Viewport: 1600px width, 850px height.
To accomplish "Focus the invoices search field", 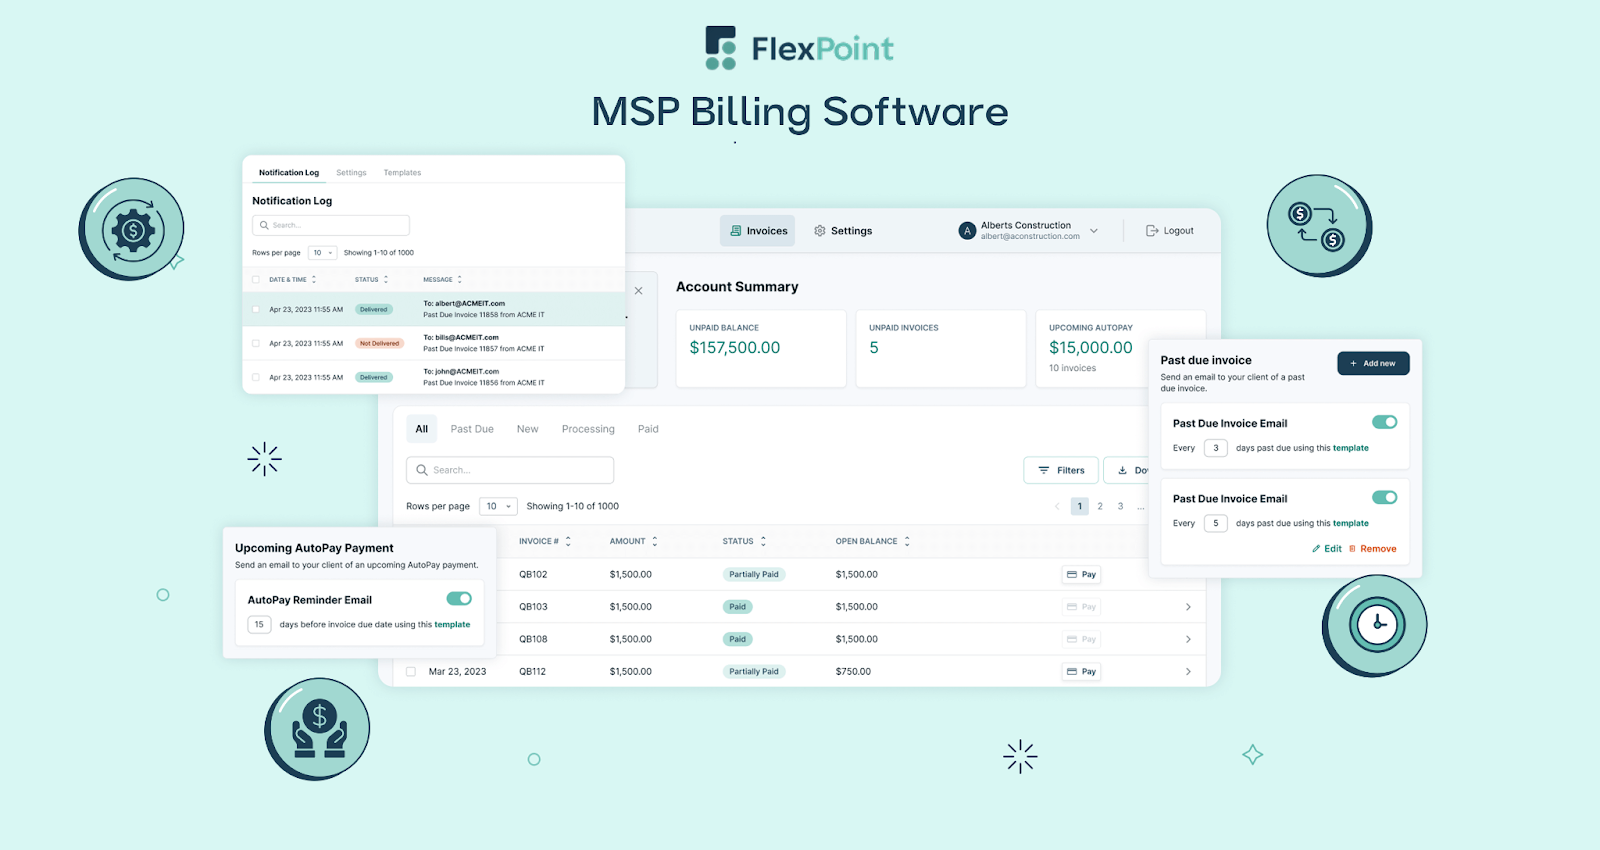I will [x=510, y=470].
